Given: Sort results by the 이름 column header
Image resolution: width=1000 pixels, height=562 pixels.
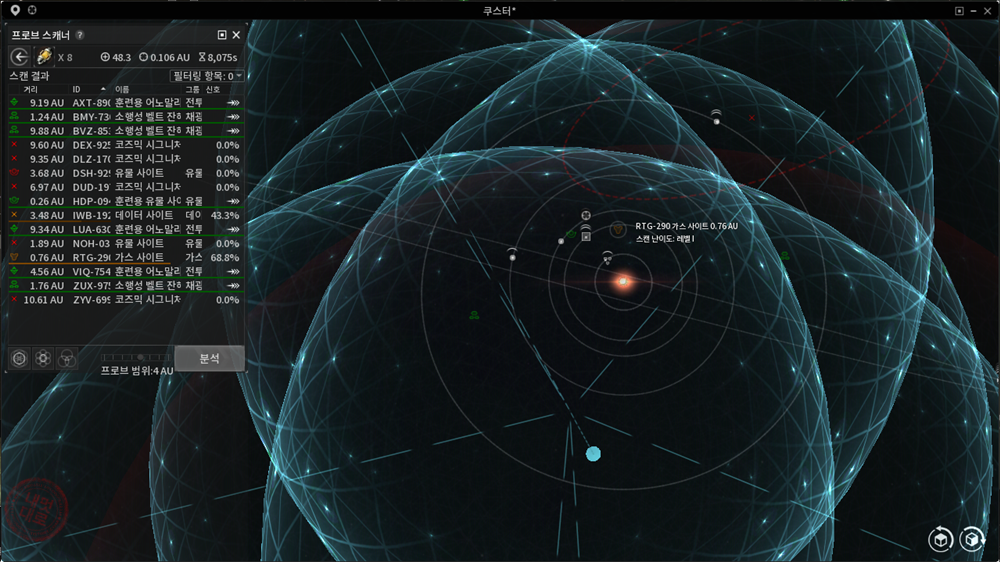Looking at the screenshot, I should 122,89.
